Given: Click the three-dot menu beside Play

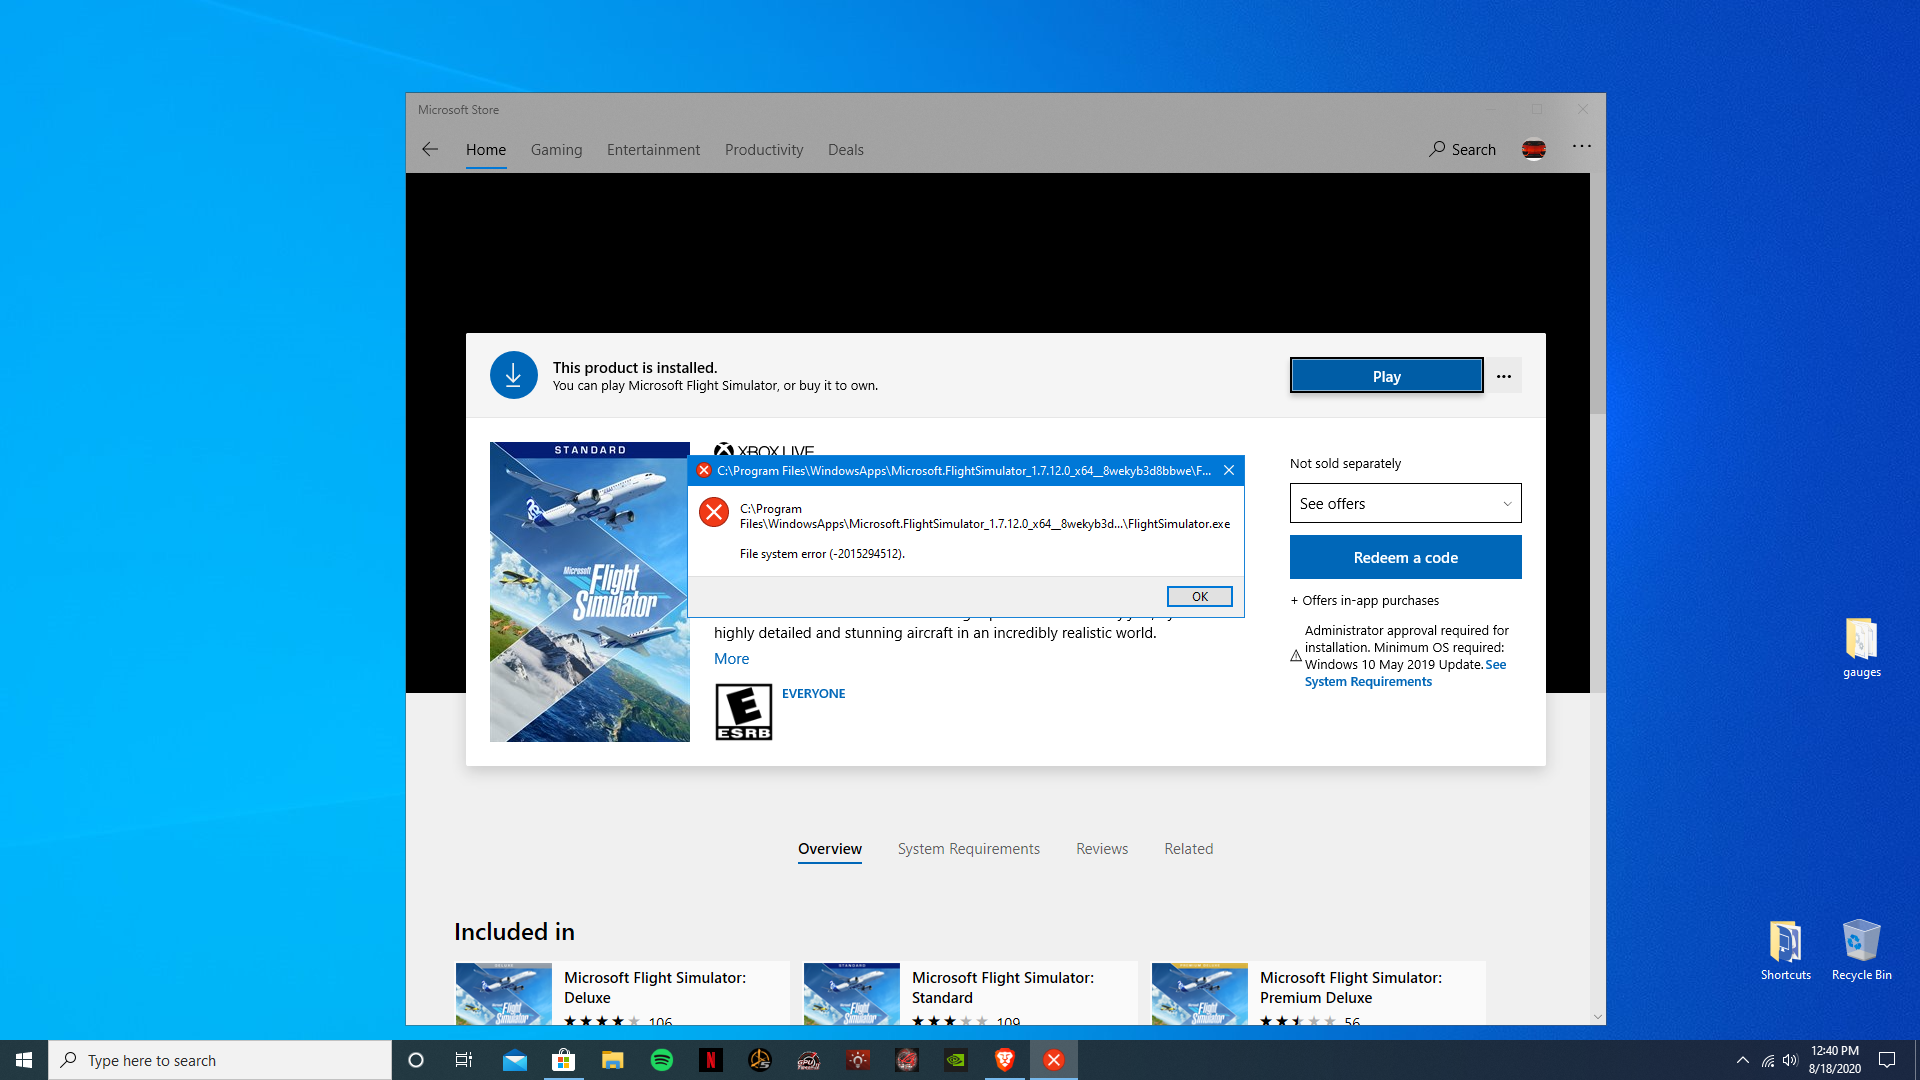Looking at the screenshot, I should [1503, 376].
